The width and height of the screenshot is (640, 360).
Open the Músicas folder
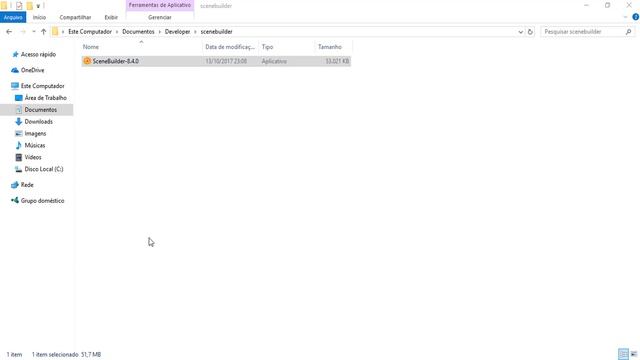[x=35, y=145]
